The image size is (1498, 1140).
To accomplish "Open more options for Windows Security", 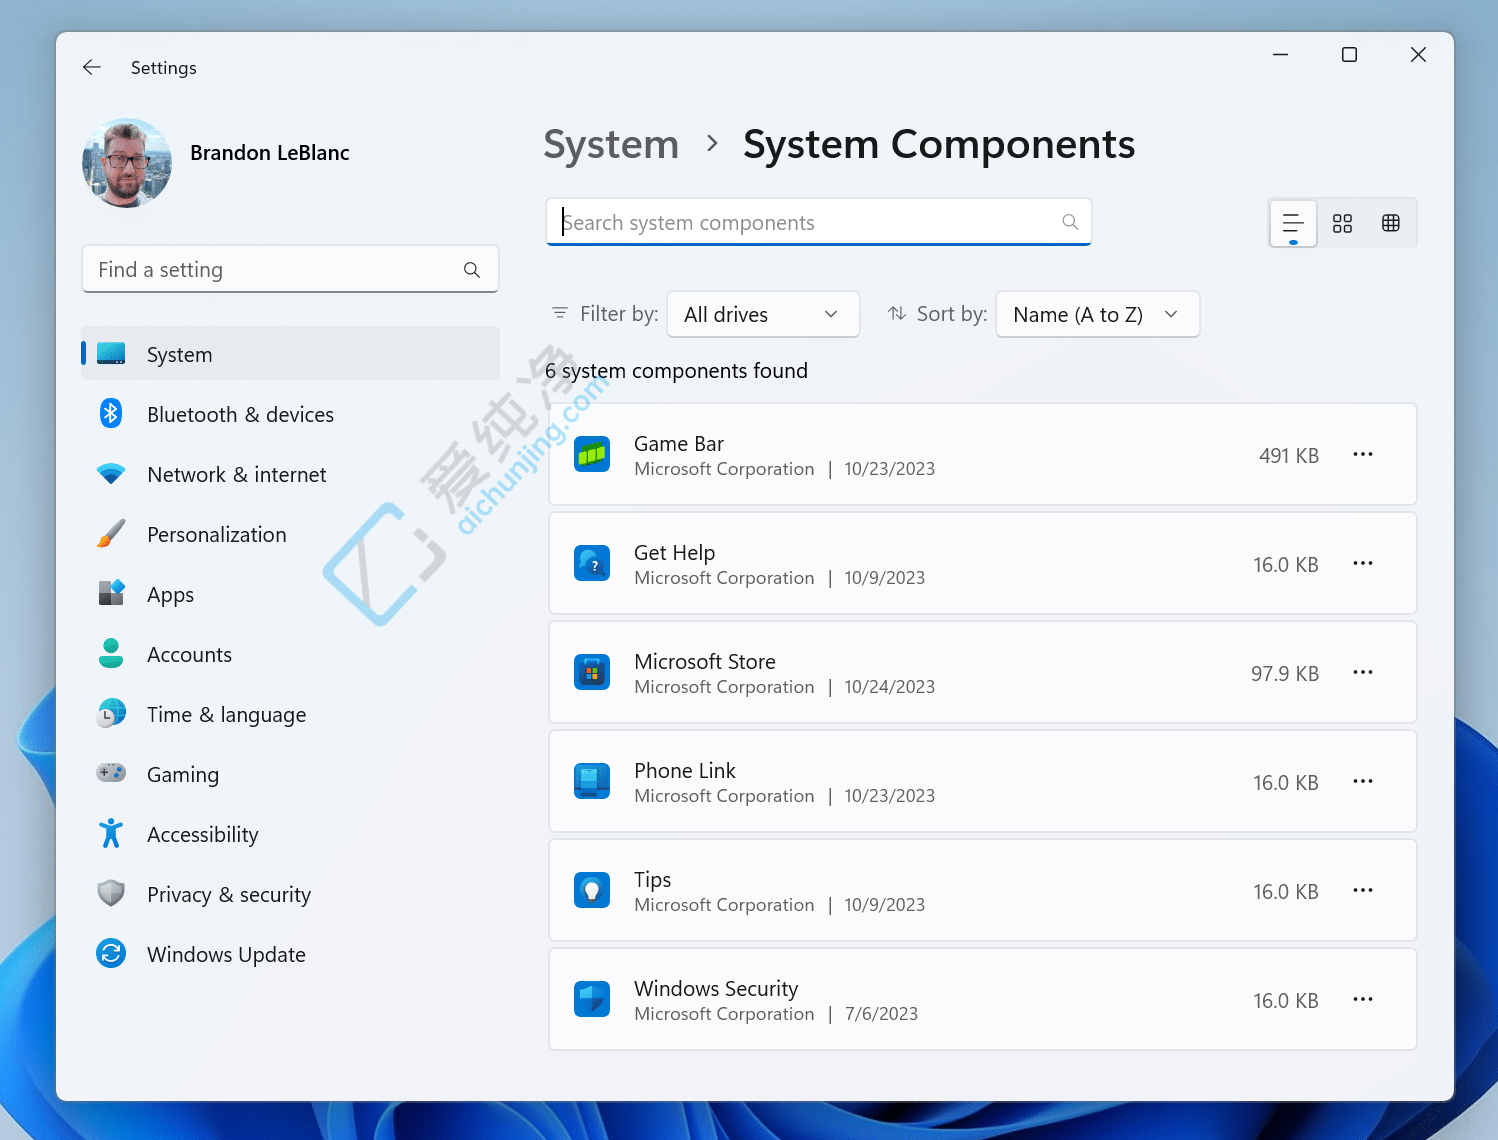I will click(x=1362, y=999).
